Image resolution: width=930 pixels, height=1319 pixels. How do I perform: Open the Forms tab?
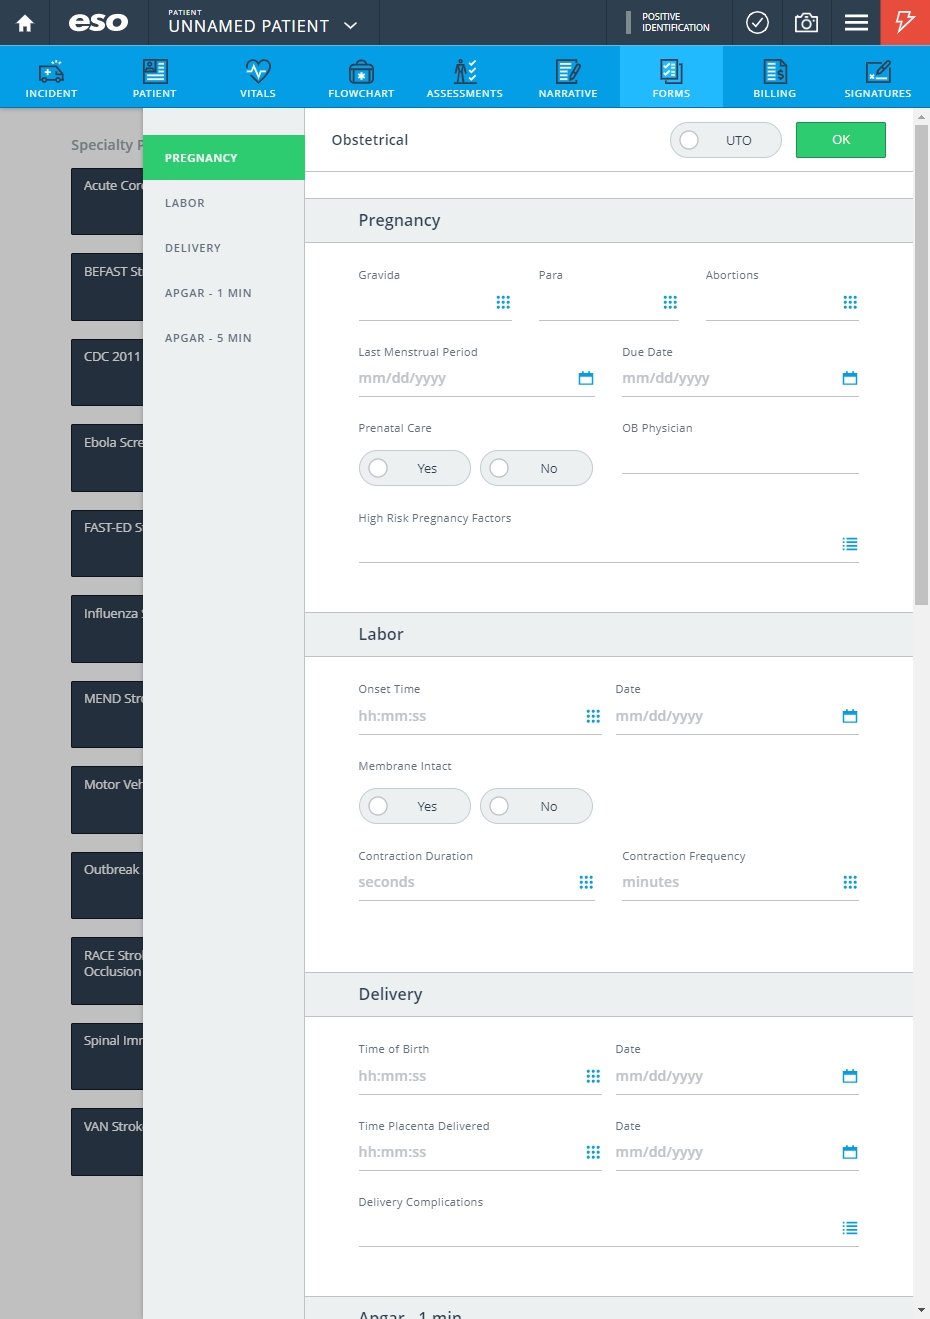click(671, 77)
